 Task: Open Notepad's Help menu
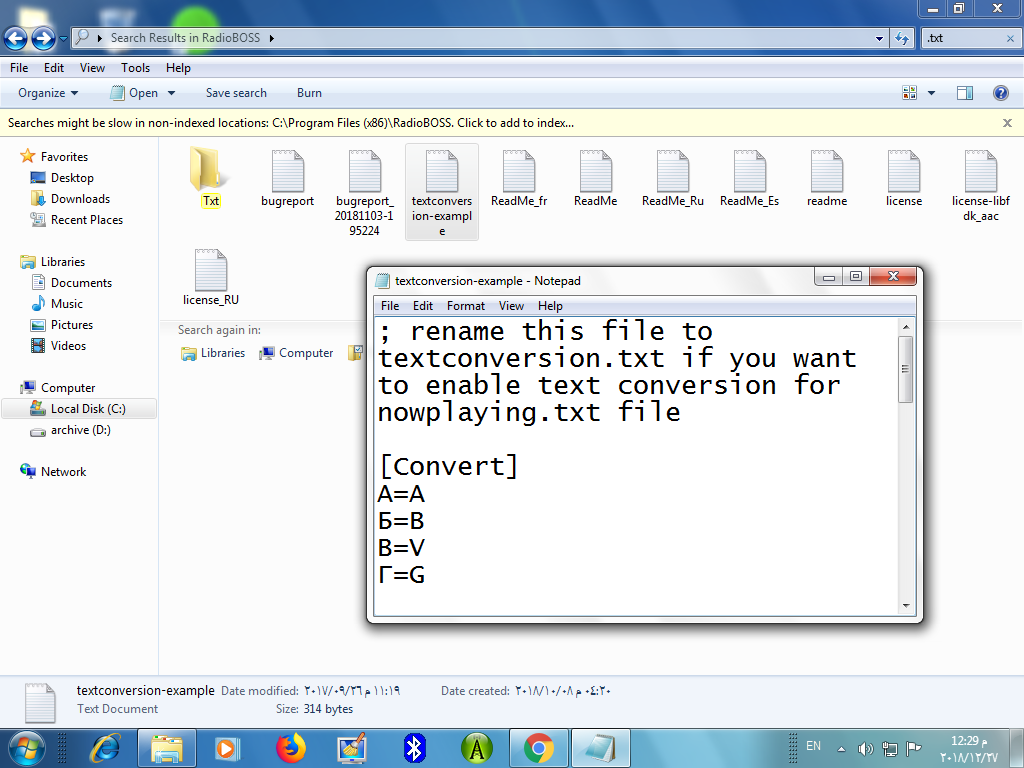(x=550, y=306)
